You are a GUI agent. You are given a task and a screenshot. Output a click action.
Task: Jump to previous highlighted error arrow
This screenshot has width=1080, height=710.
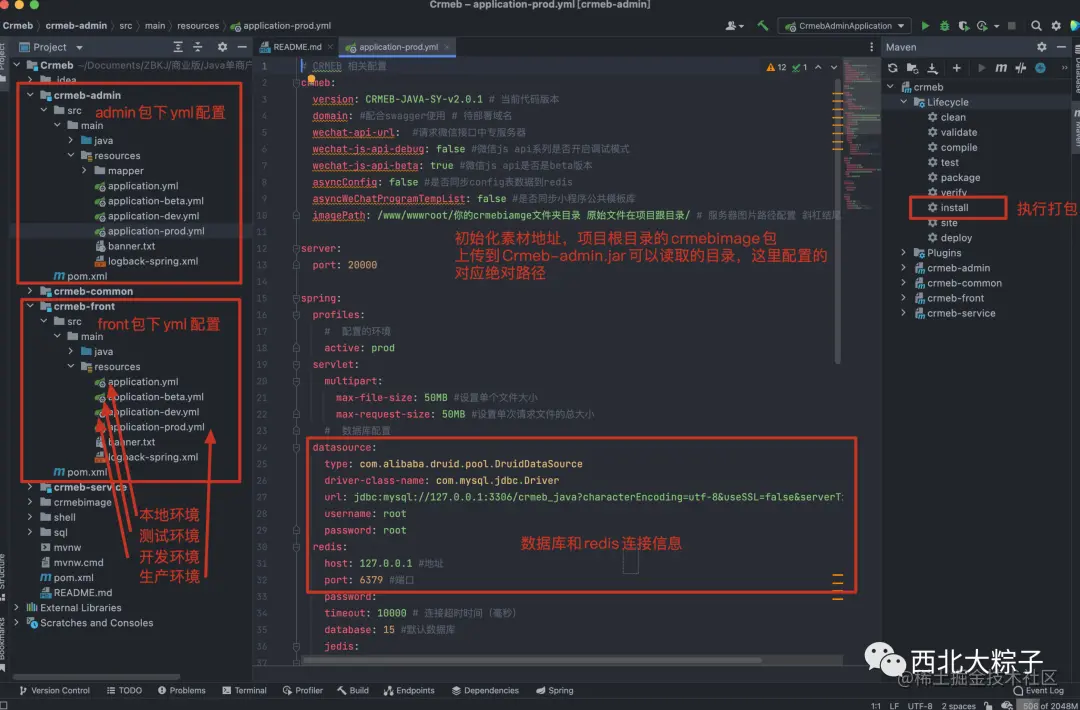(x=818, y=67)
